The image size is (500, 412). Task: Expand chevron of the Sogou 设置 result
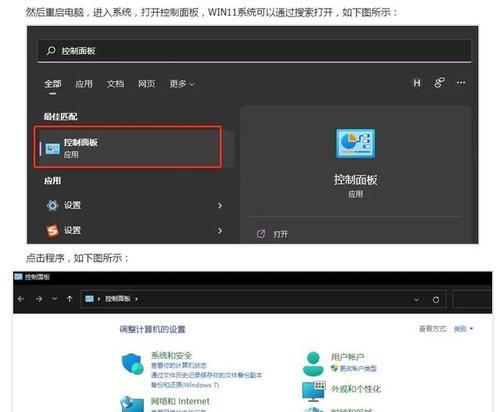point(220,230)
